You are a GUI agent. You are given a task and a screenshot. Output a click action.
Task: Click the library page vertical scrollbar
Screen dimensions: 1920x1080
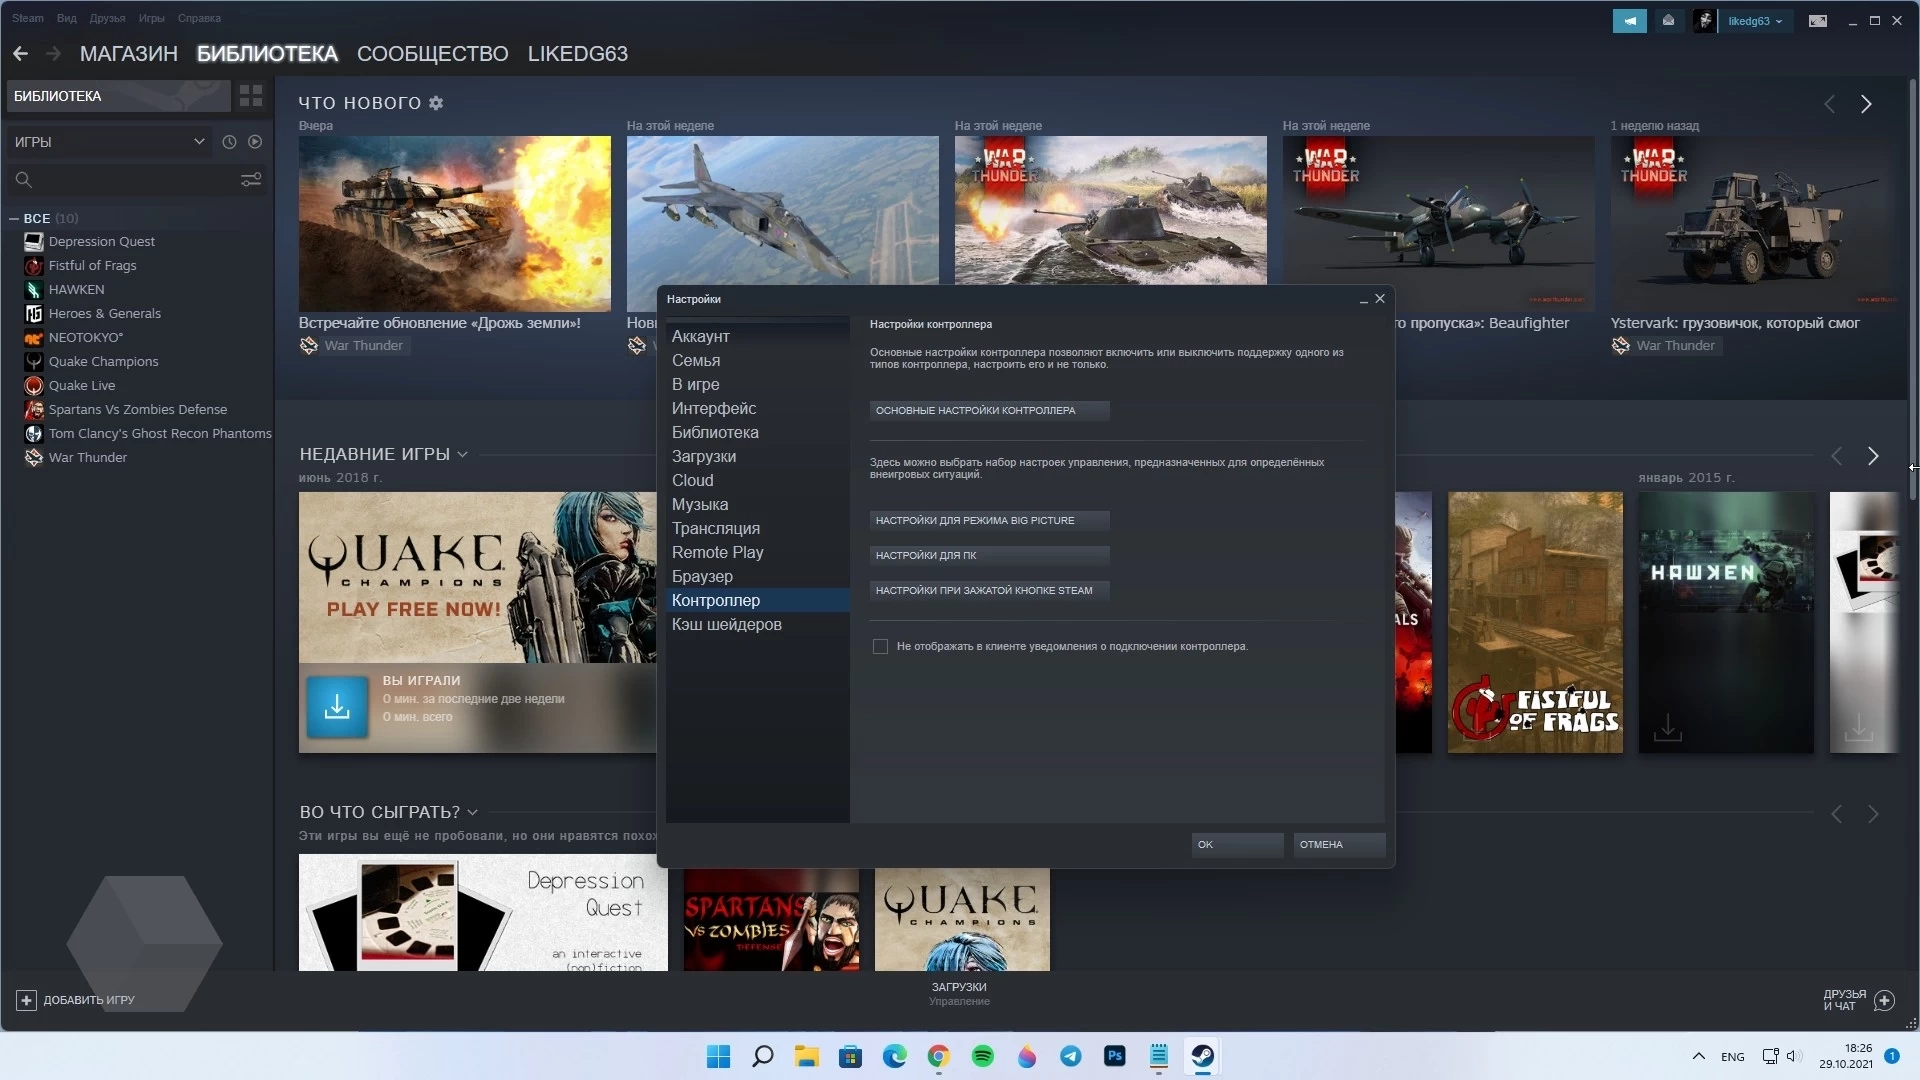(x=1912, y=290)
